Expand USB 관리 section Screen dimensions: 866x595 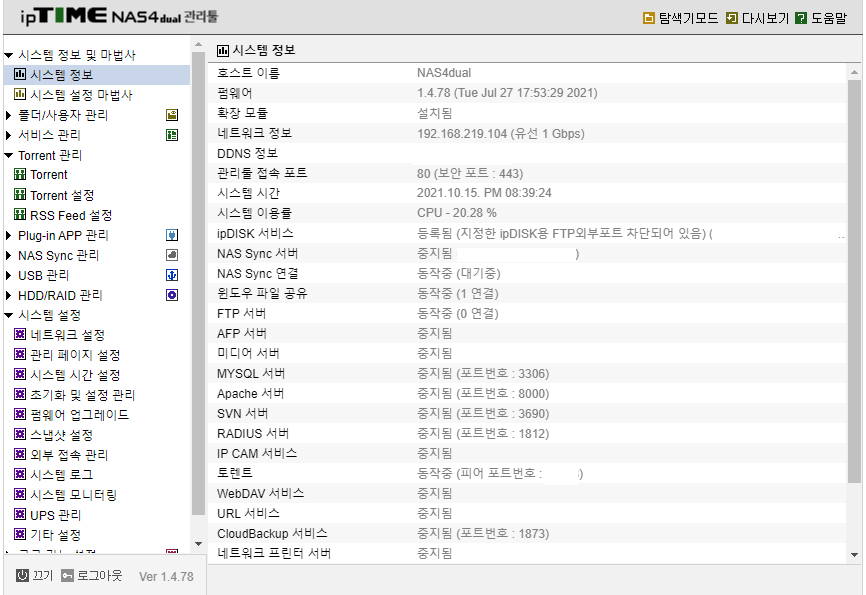8,275
